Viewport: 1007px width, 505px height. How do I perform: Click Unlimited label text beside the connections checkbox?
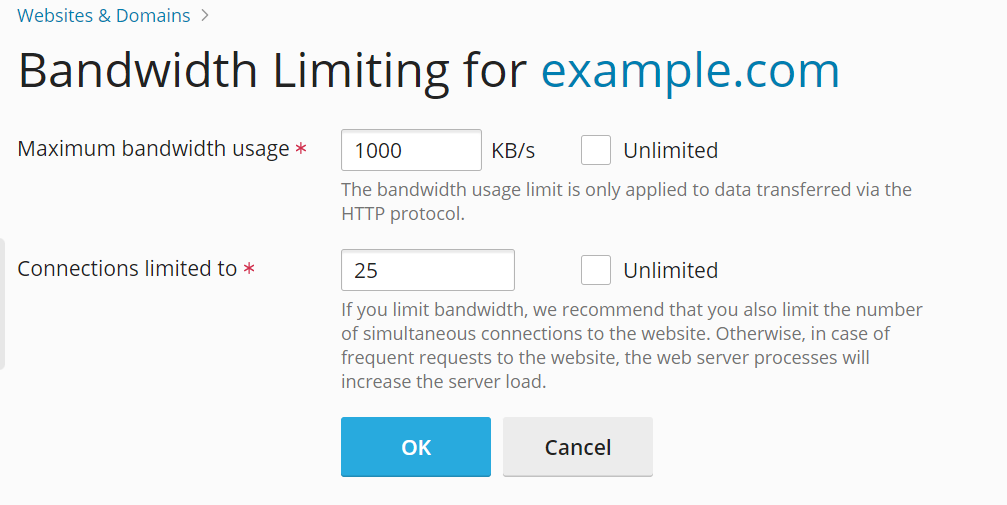click(x=670, y=270)
